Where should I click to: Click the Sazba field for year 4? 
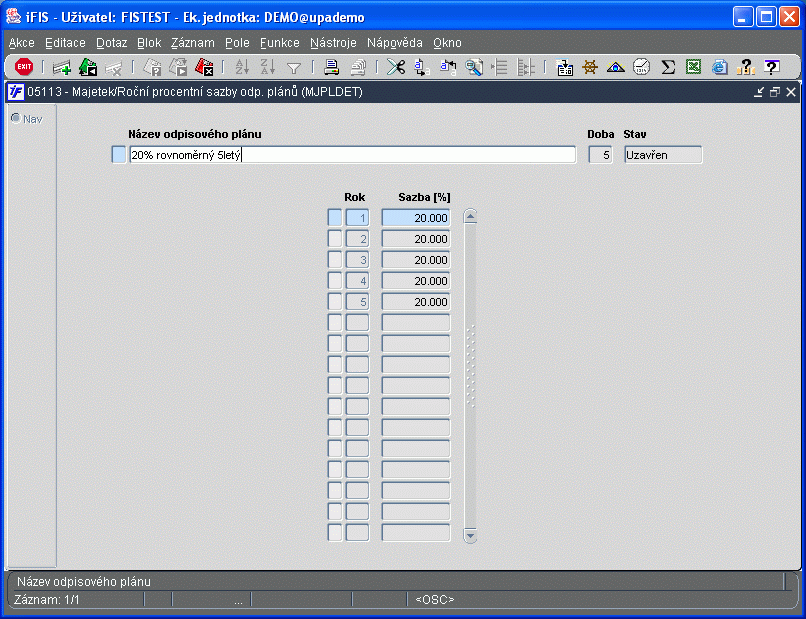(x=416, y=281)
